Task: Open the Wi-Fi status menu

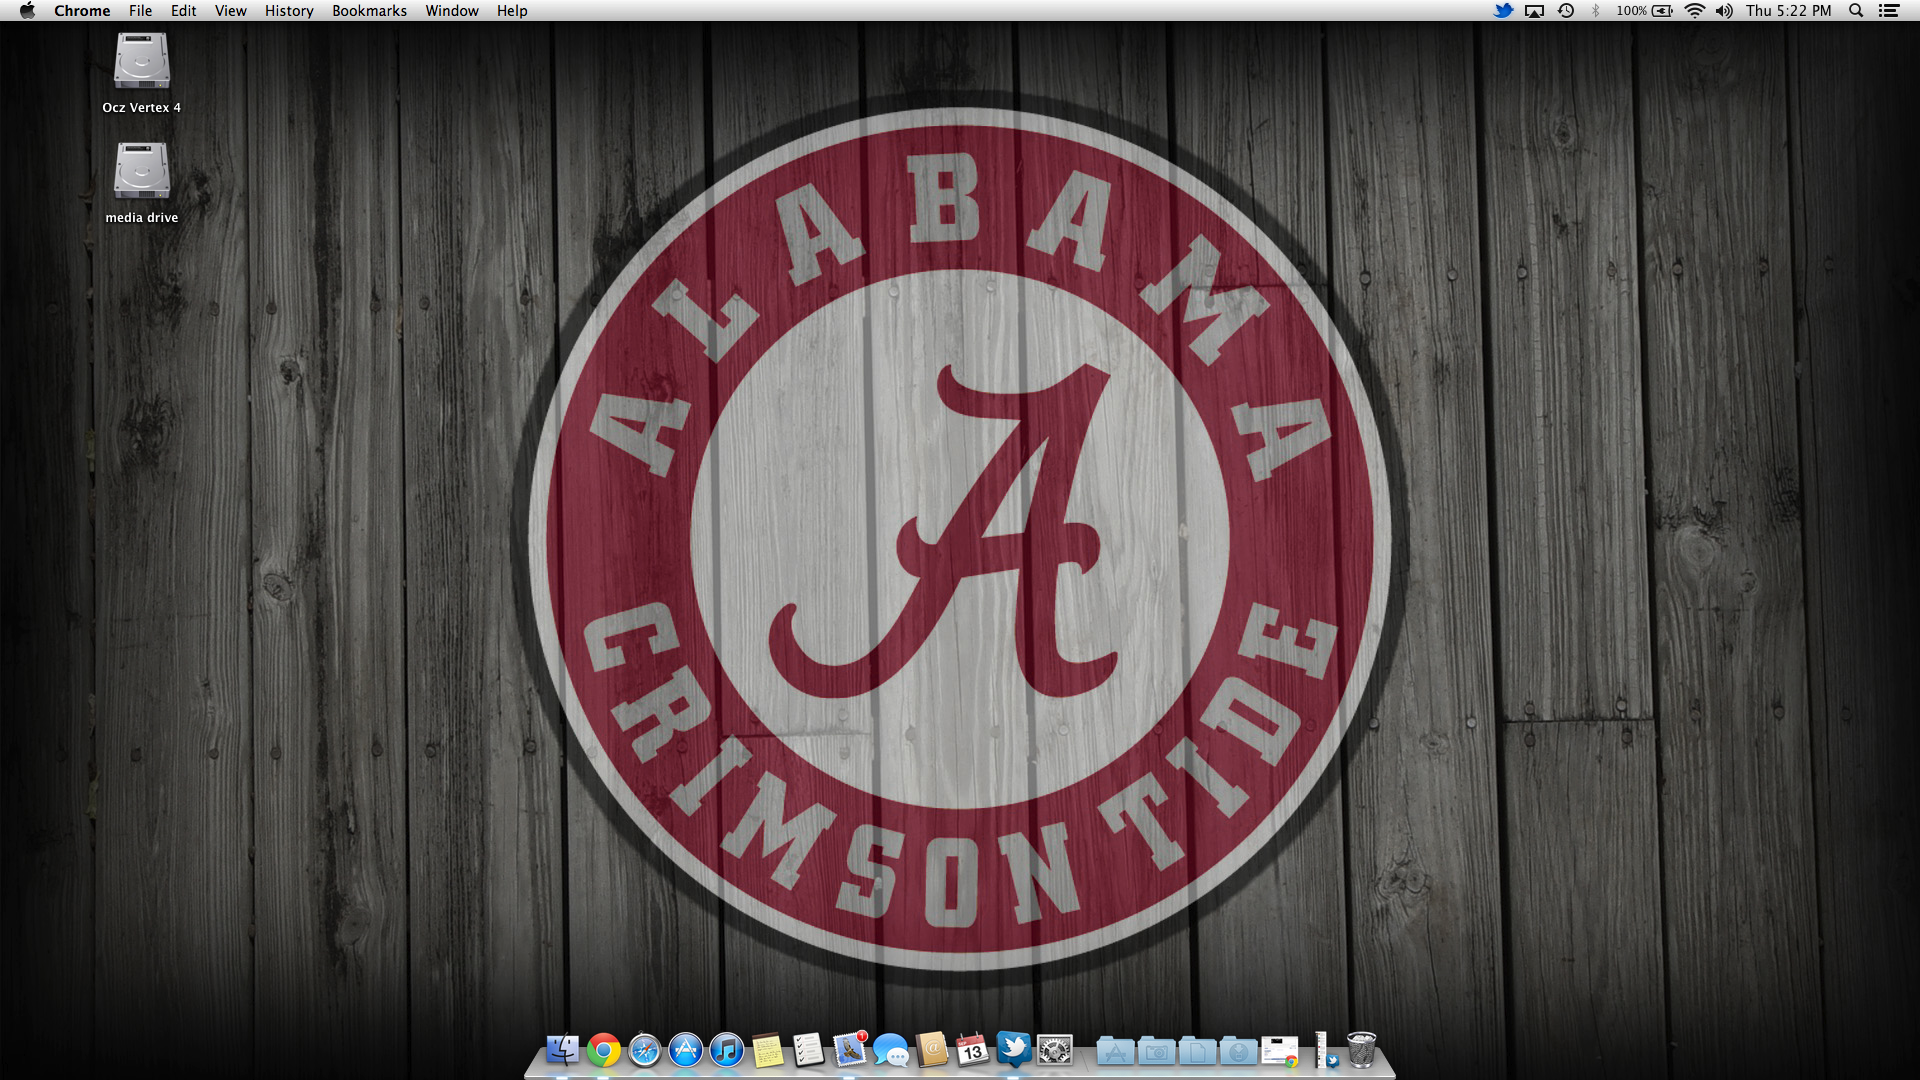Action: pos(1695,11)
